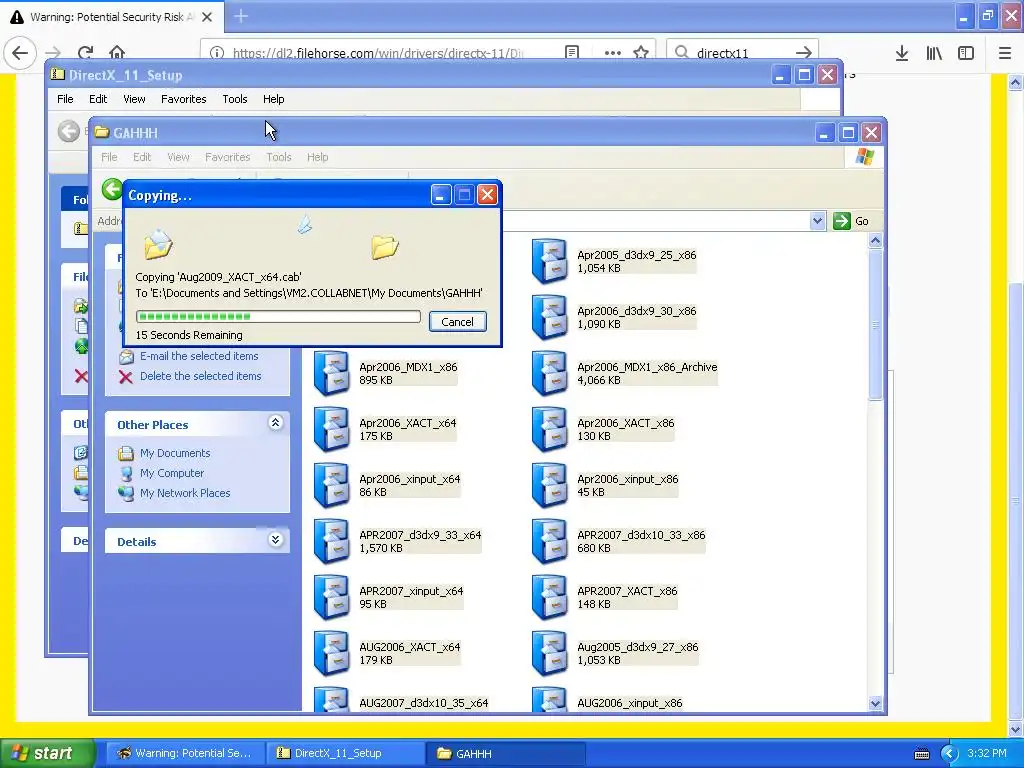Switch to DirectX_11_Setup taskbar button
The width and height of the screenshot is (1024, 768).
tap(343, 754)
